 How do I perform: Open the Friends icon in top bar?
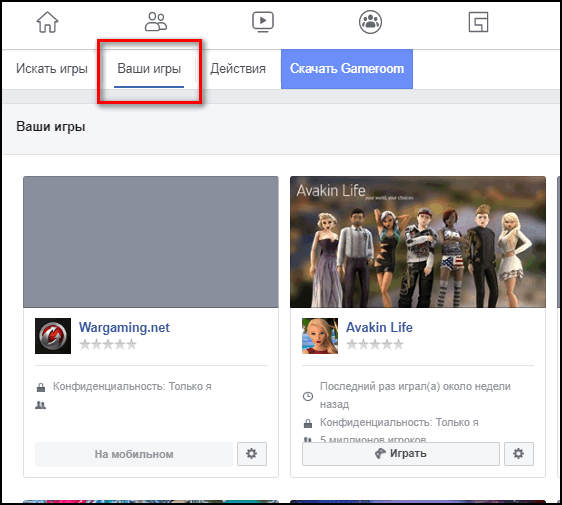point(156,22)
